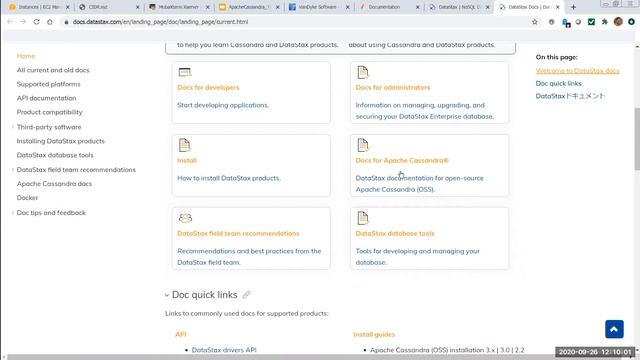Close the Instances EC2 tab
The image size is (640, 360).
[68, 7]
